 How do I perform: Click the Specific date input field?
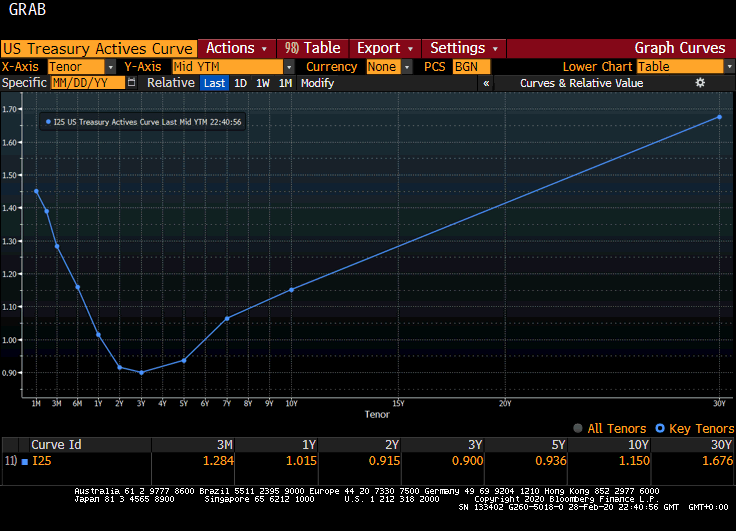87,83
